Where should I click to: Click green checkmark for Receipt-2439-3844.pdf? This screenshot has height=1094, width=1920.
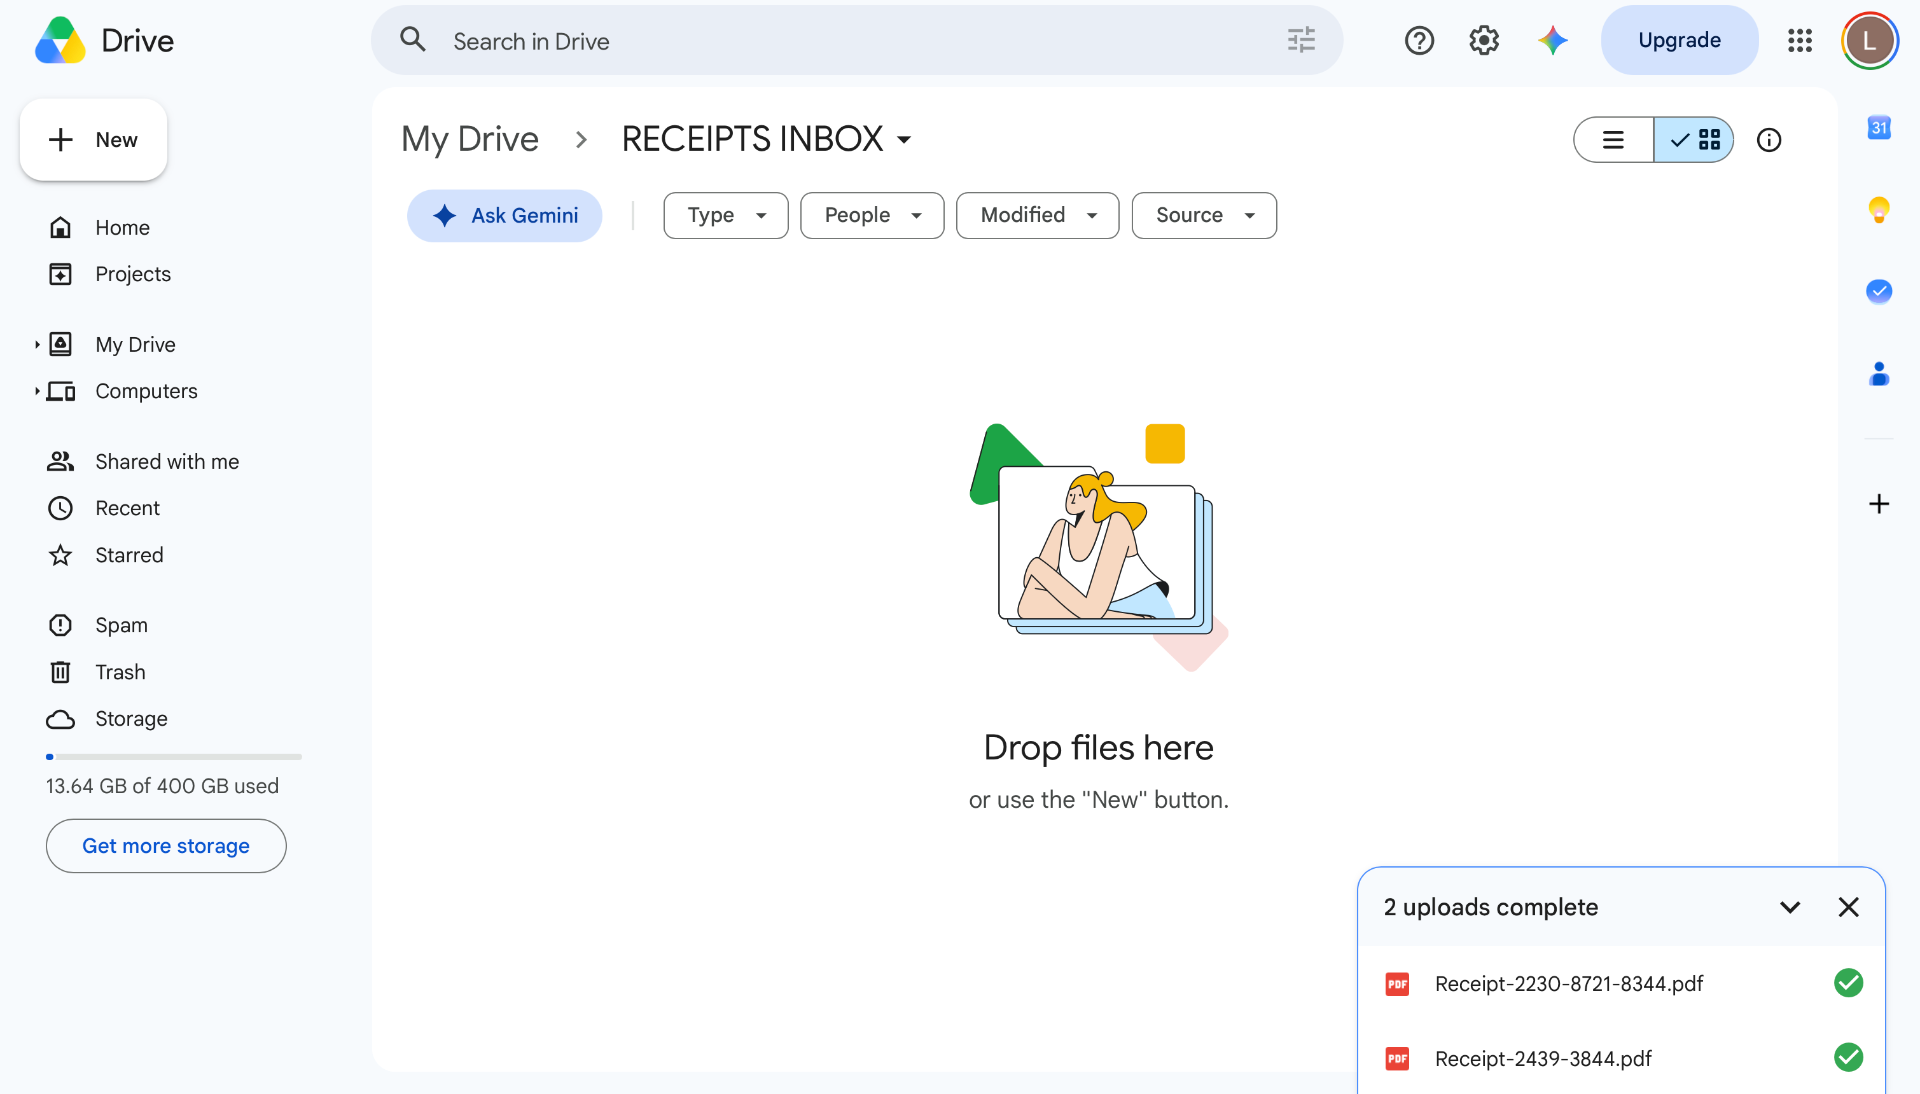1848,1057
